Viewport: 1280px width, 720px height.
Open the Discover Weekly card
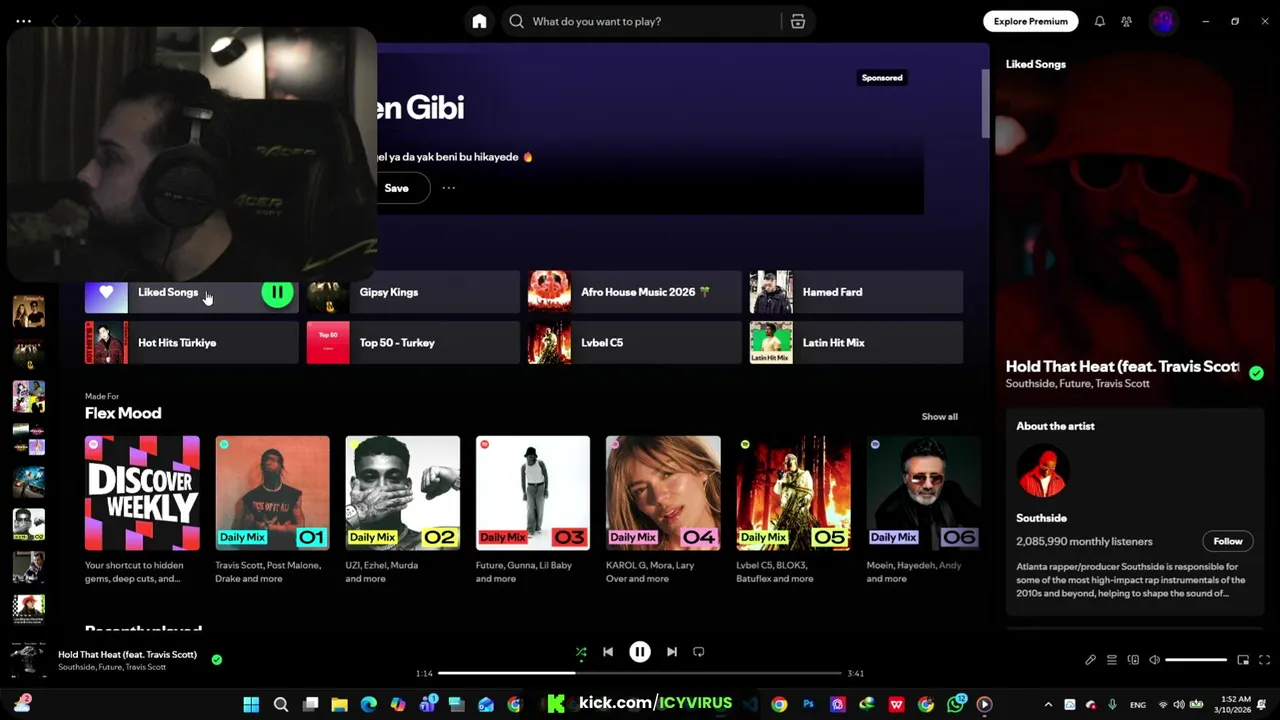tap(142, 510)
